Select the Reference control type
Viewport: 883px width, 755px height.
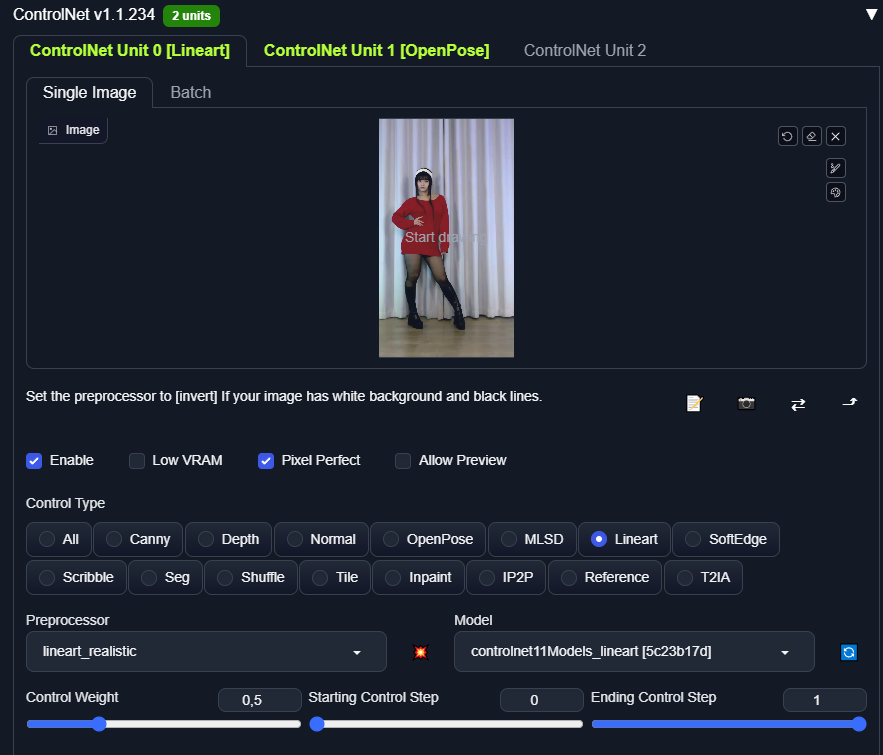605,577
